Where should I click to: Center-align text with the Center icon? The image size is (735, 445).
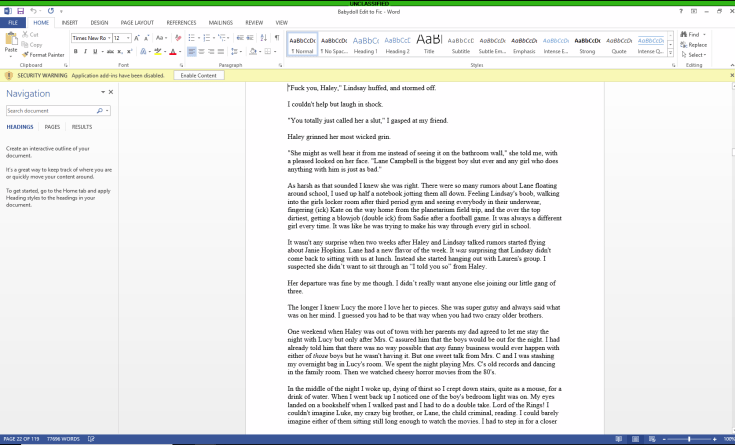[x=201, y=51]
